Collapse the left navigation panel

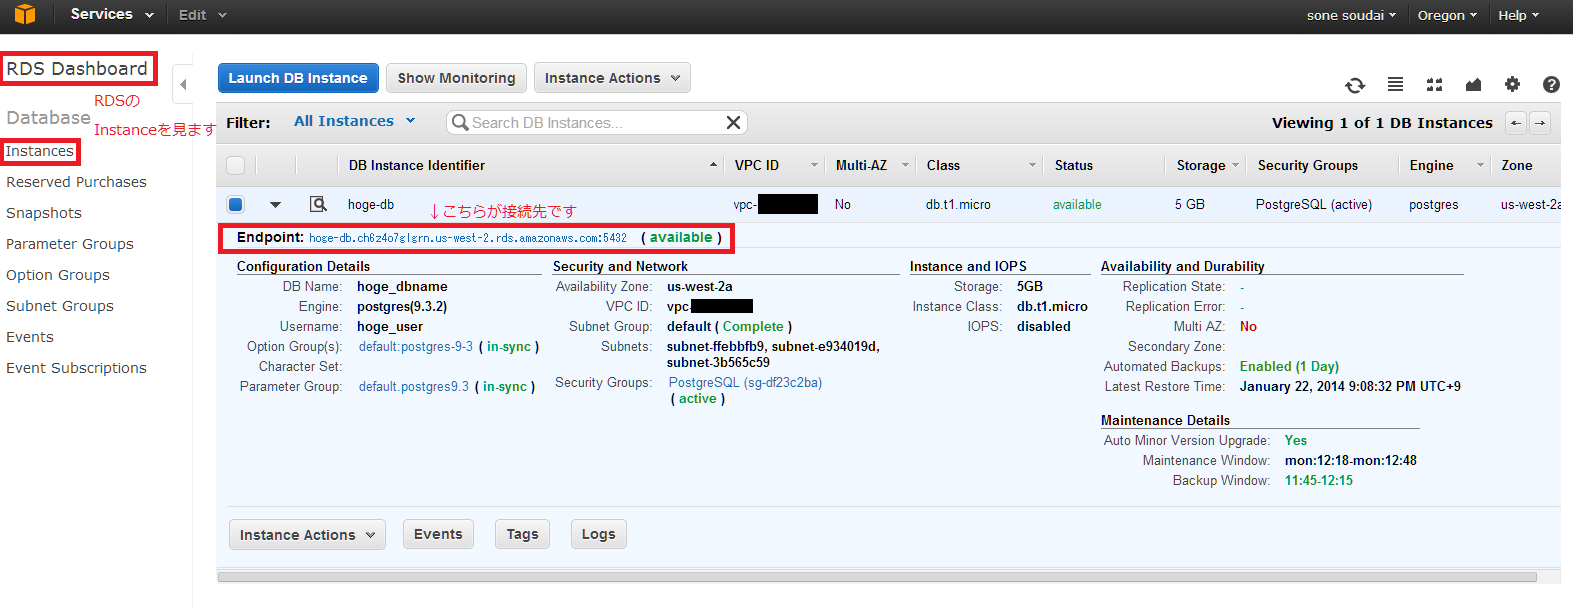coord(183,85)
